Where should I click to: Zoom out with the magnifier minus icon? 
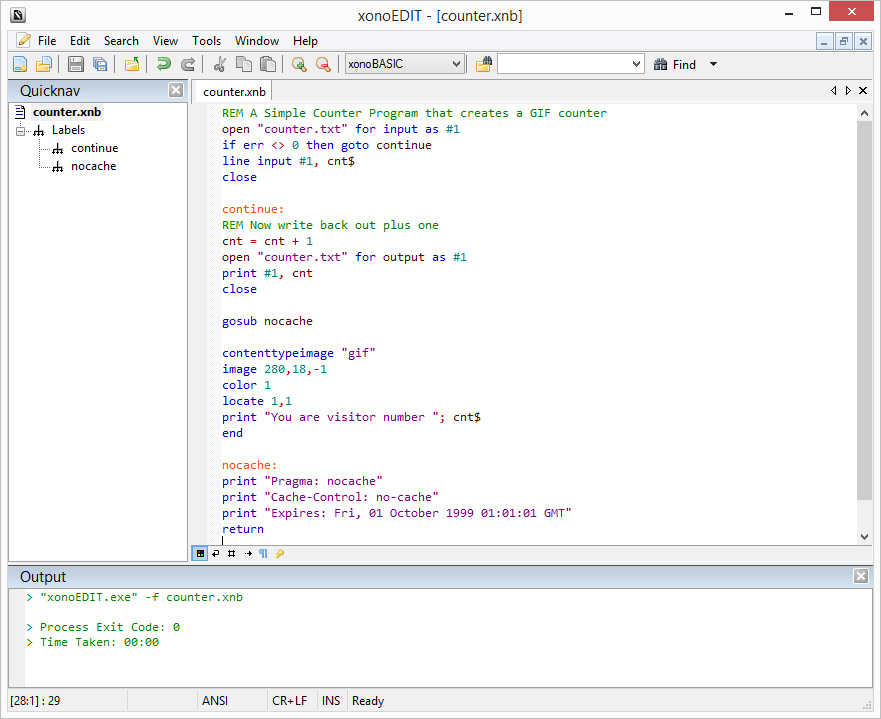pyautogui.click(x=323, y=65)
